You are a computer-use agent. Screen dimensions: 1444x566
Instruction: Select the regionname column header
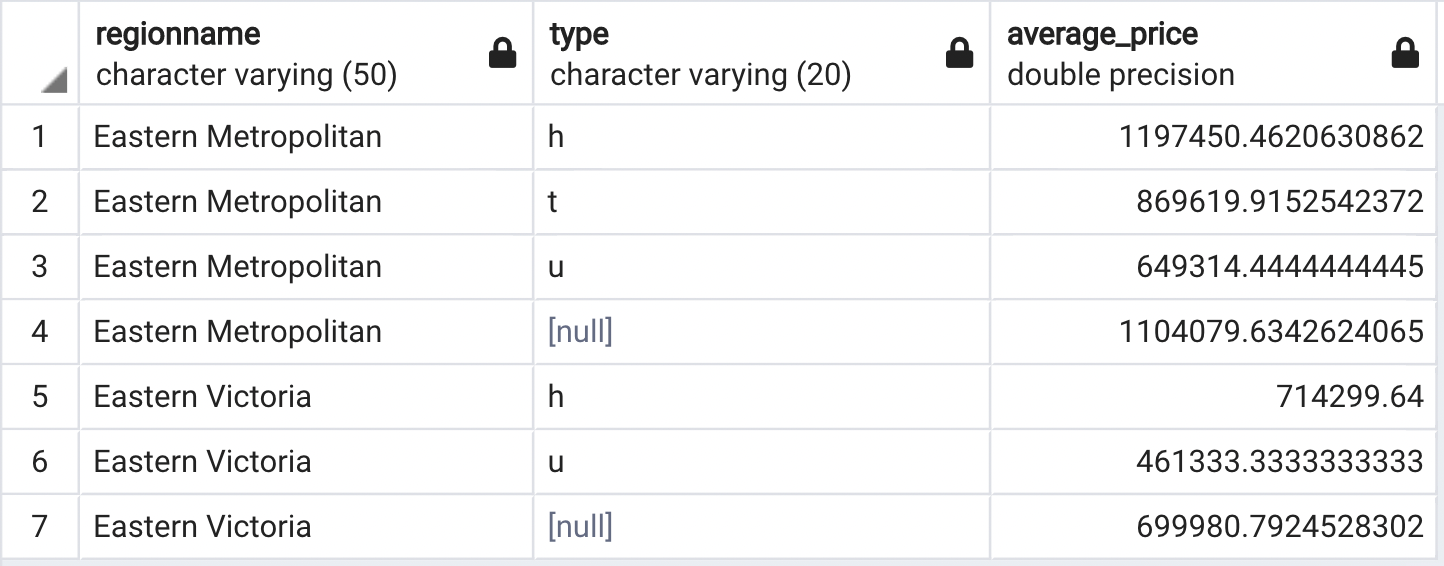(x=280, y=54)
